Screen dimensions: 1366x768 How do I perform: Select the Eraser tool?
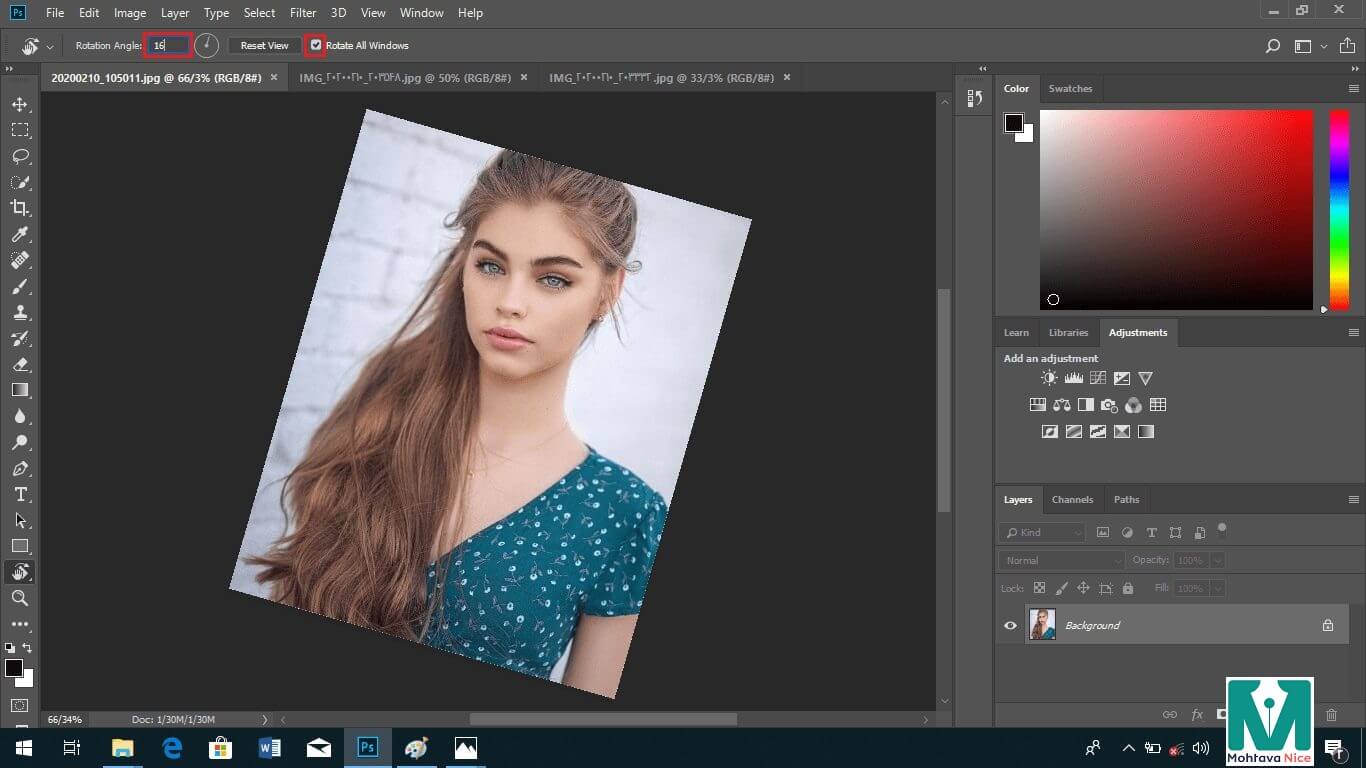click(20, 364)
